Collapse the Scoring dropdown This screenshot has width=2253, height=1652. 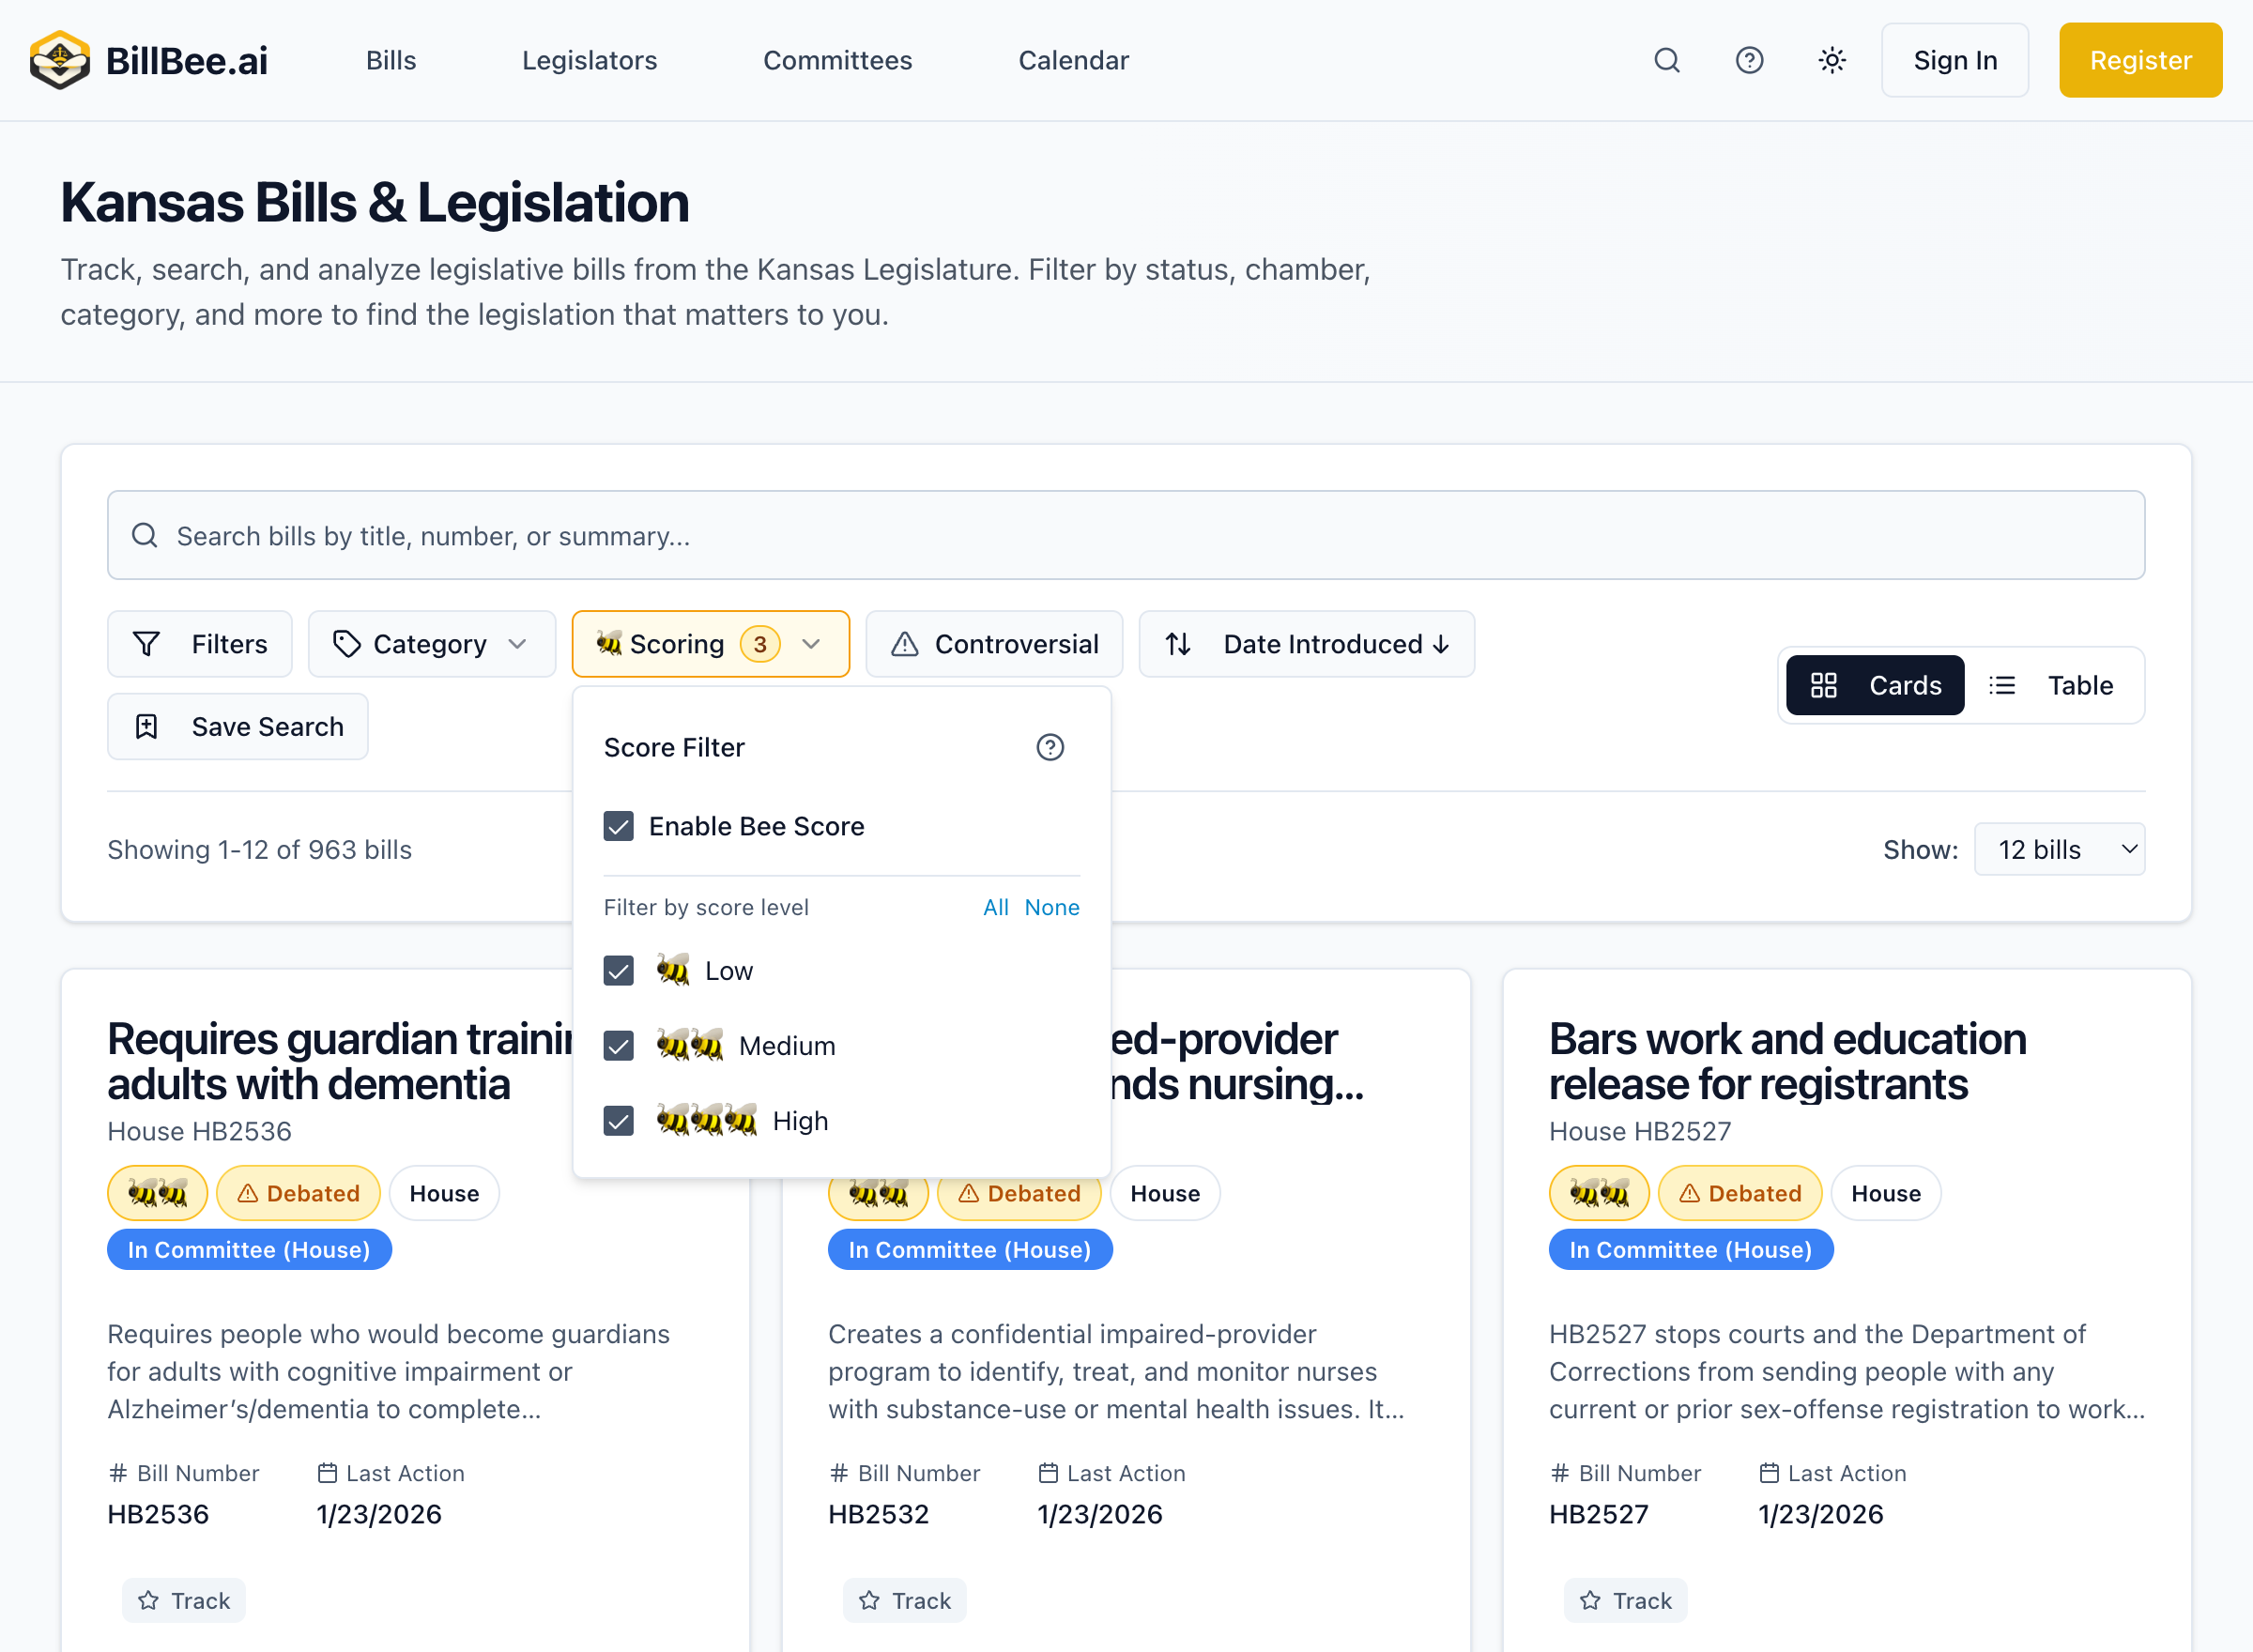tap(710, 644)
